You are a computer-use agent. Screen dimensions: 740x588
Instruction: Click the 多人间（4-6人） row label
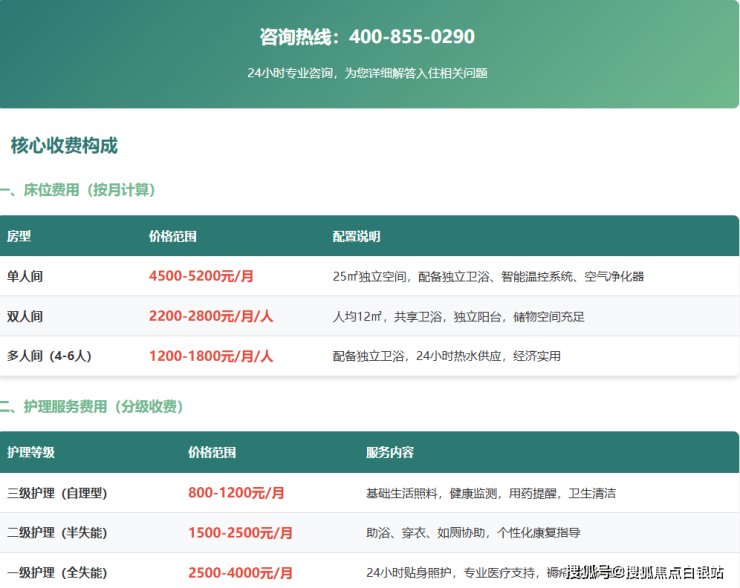point(49,356)
